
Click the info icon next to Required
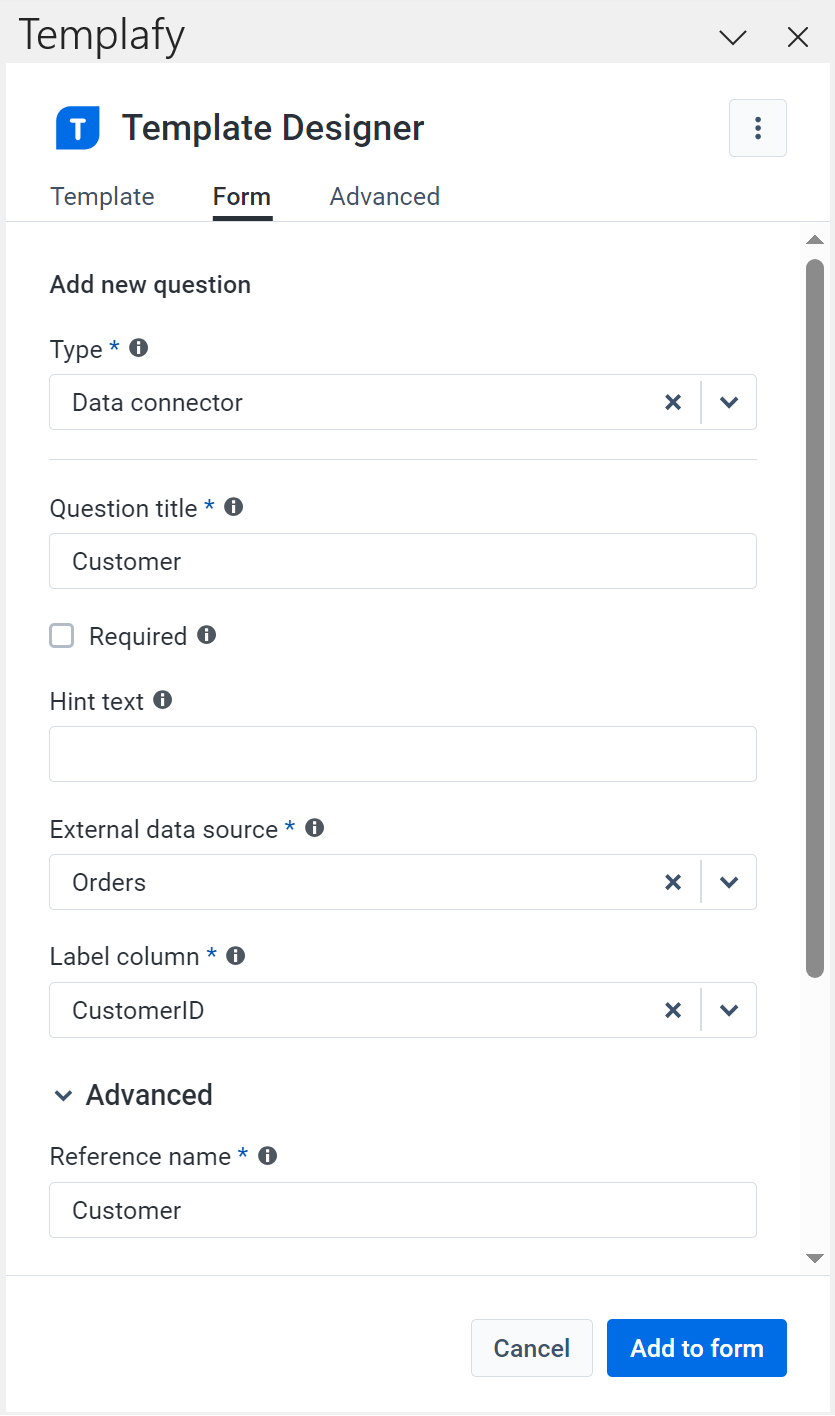[x=208, y=634]
